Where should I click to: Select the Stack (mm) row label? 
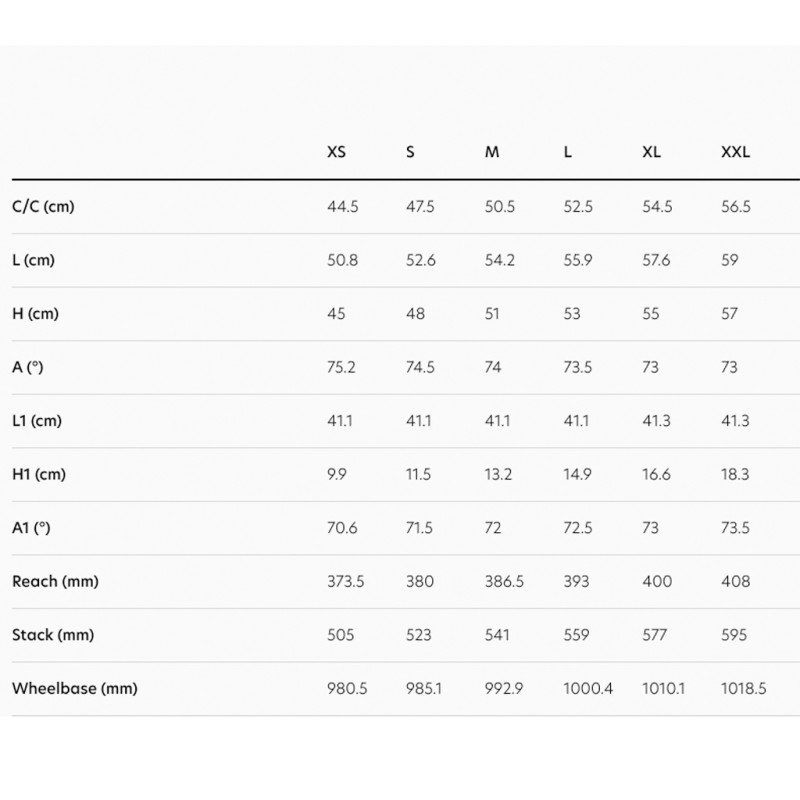pyautogui.click(x=52, y=635)
